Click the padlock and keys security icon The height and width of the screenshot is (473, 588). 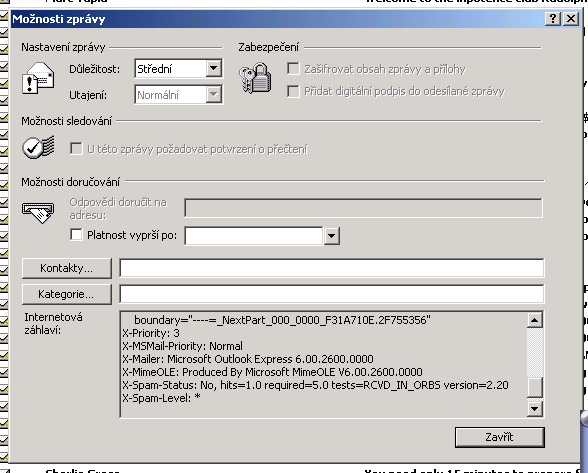coord(255,78)
